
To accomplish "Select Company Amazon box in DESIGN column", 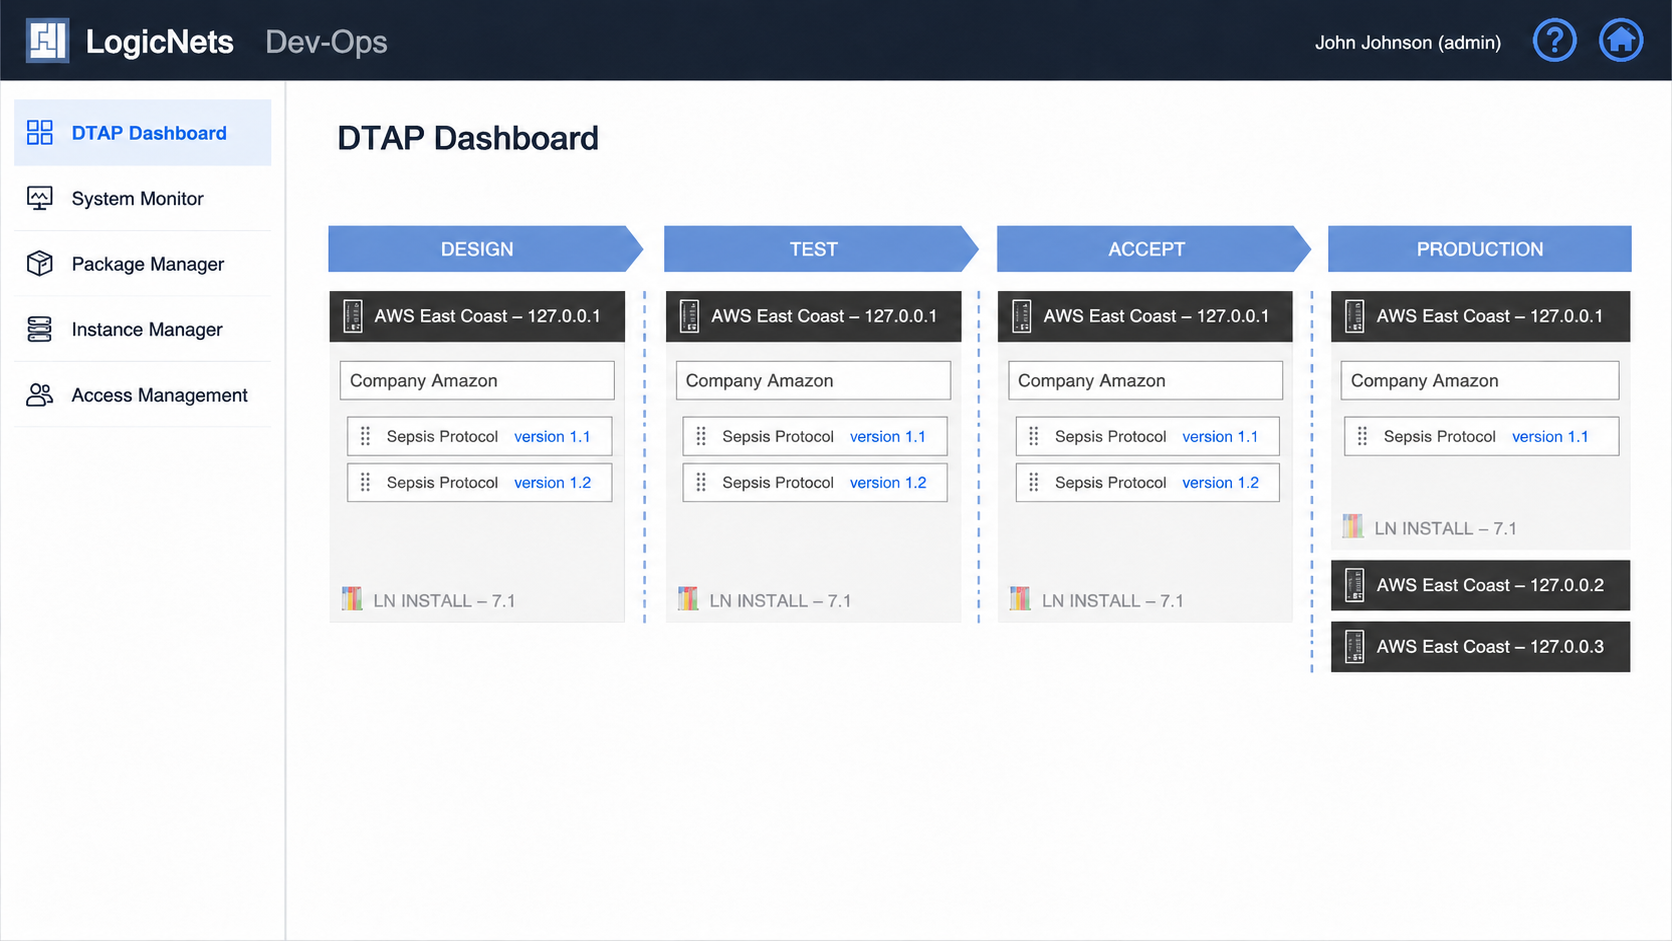I will click(477, 380).
